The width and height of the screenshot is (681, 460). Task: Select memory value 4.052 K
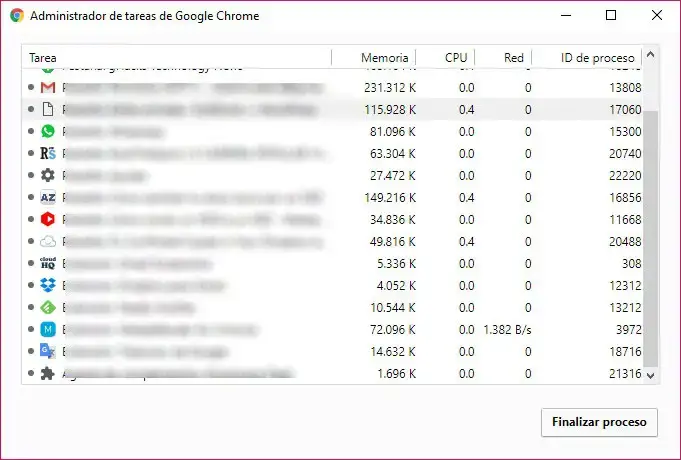coord(396,285)
